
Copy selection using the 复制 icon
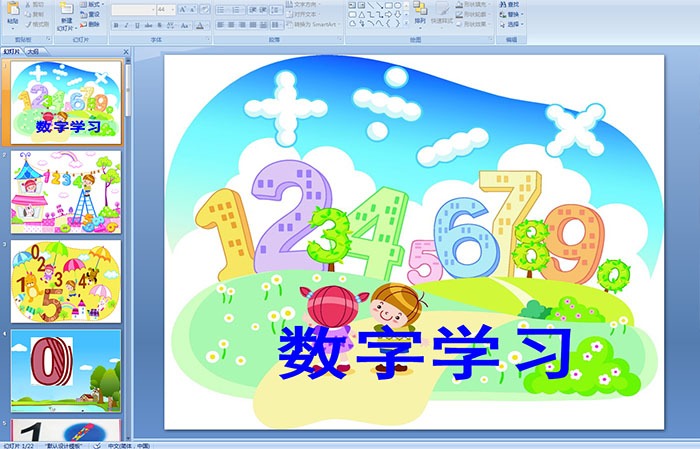(35, 15)
